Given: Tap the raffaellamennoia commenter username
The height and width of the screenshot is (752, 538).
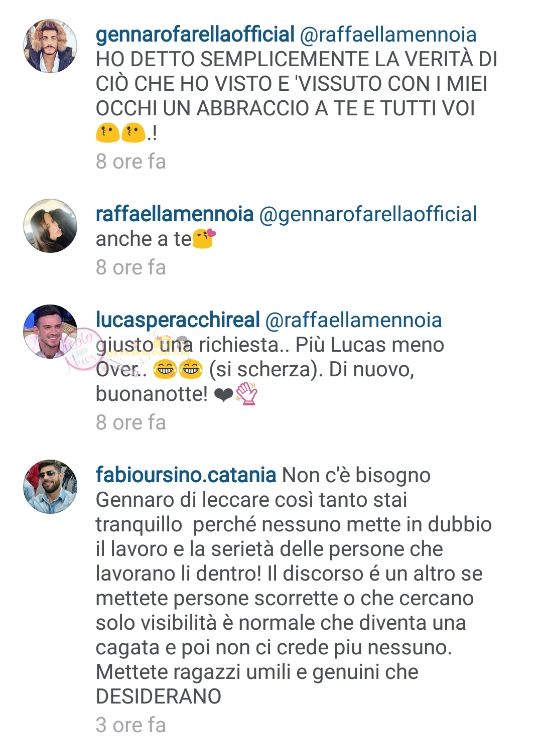Looking at the screenshot, I should coord(175,214).
